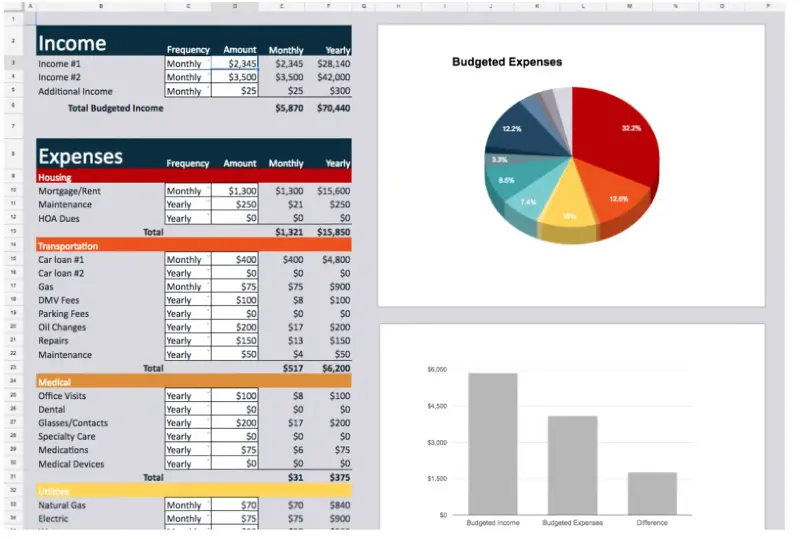810x539 pixels.
Task: Open the HOA Dues frequency dropdown
Action: click(188, 218)
